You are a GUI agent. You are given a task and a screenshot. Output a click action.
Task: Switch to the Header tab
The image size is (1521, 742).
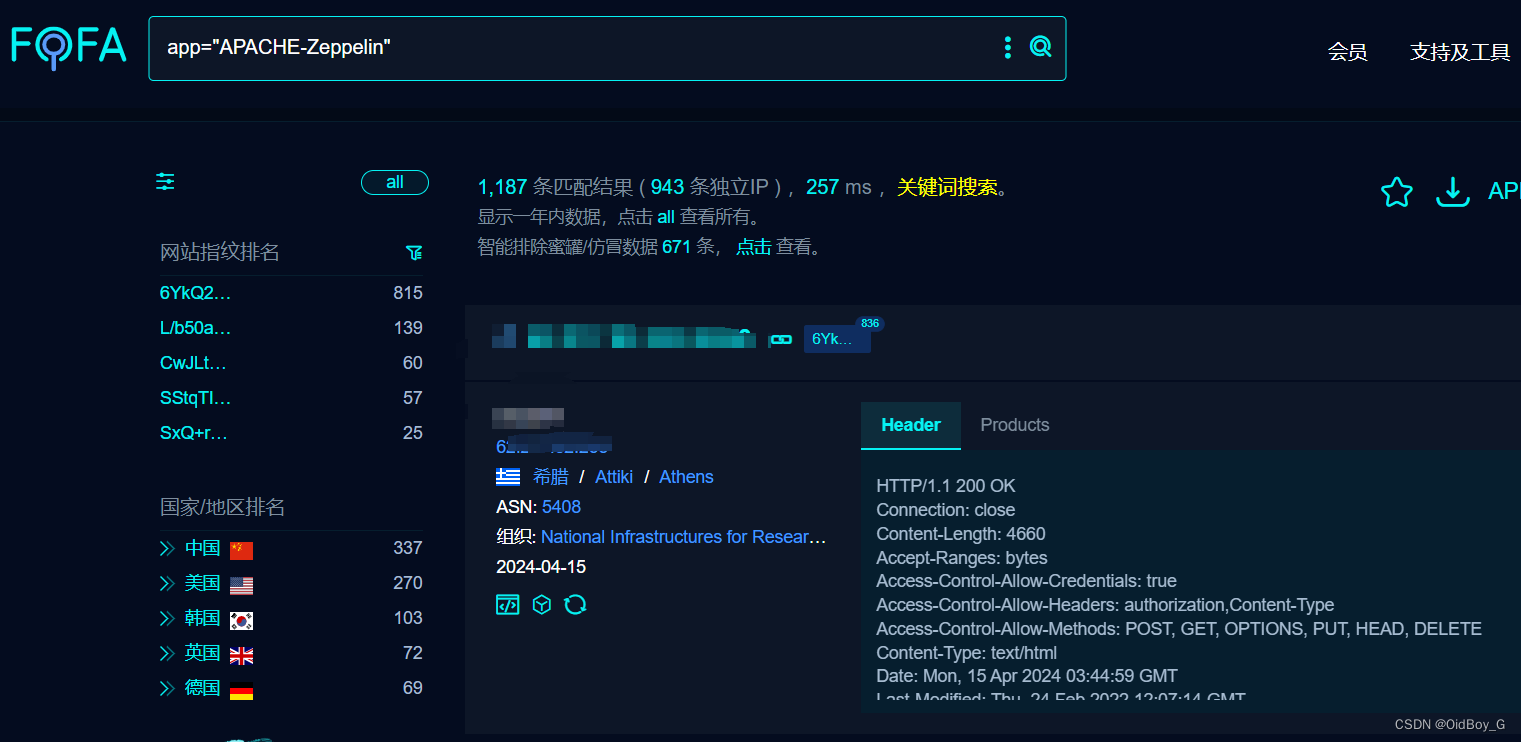click(x=911, y=425)
